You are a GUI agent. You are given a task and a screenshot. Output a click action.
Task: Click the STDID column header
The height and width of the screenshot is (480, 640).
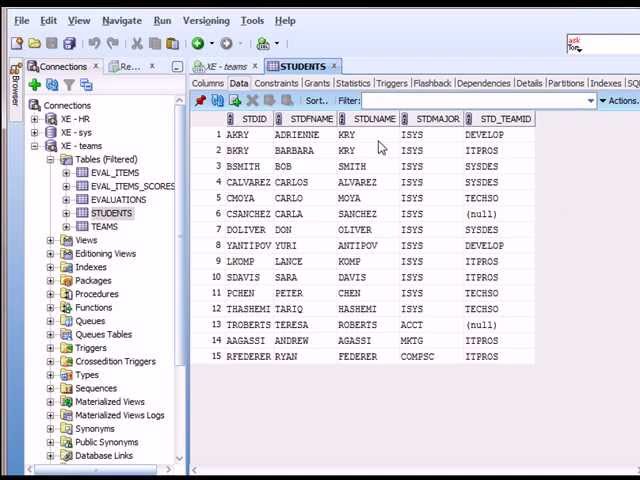(x=249, y=119)
